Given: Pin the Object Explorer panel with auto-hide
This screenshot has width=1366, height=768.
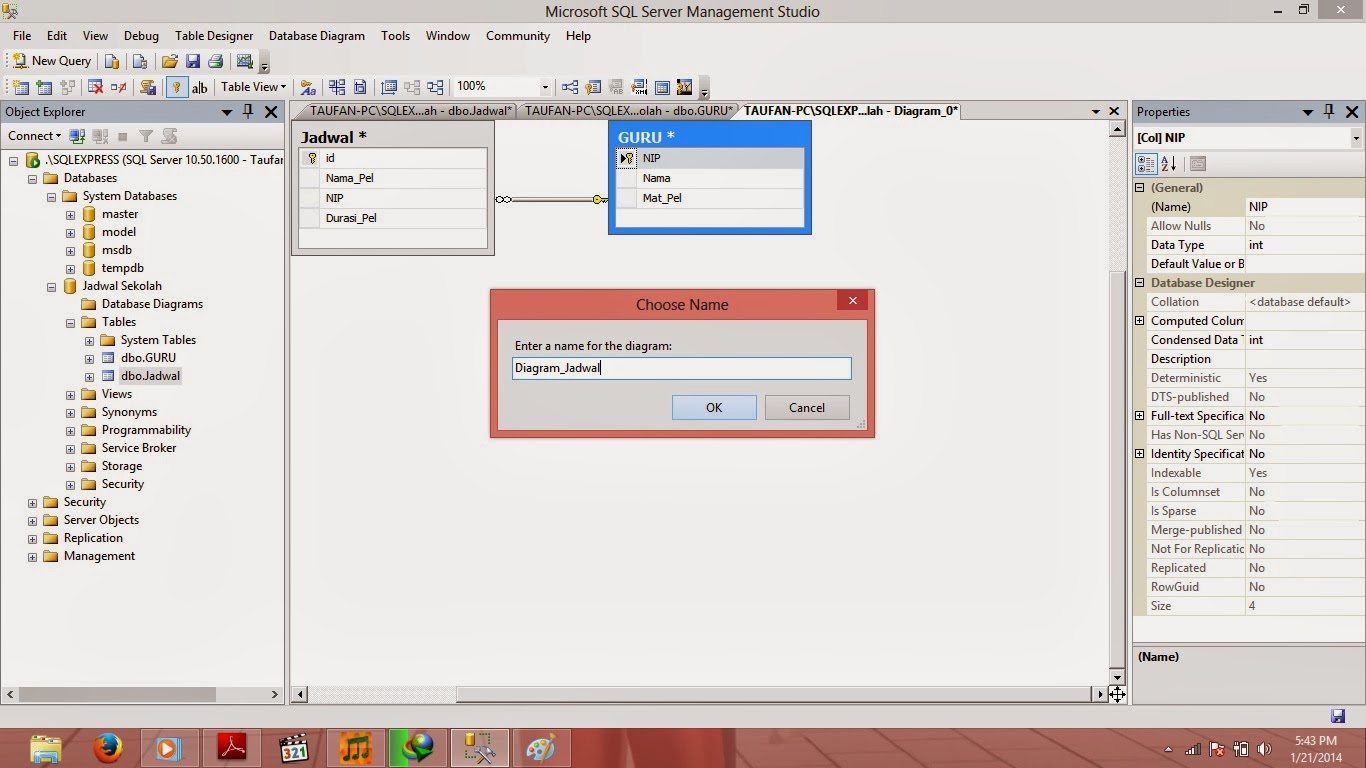Looking at the screenshot, I should (248, 112).
